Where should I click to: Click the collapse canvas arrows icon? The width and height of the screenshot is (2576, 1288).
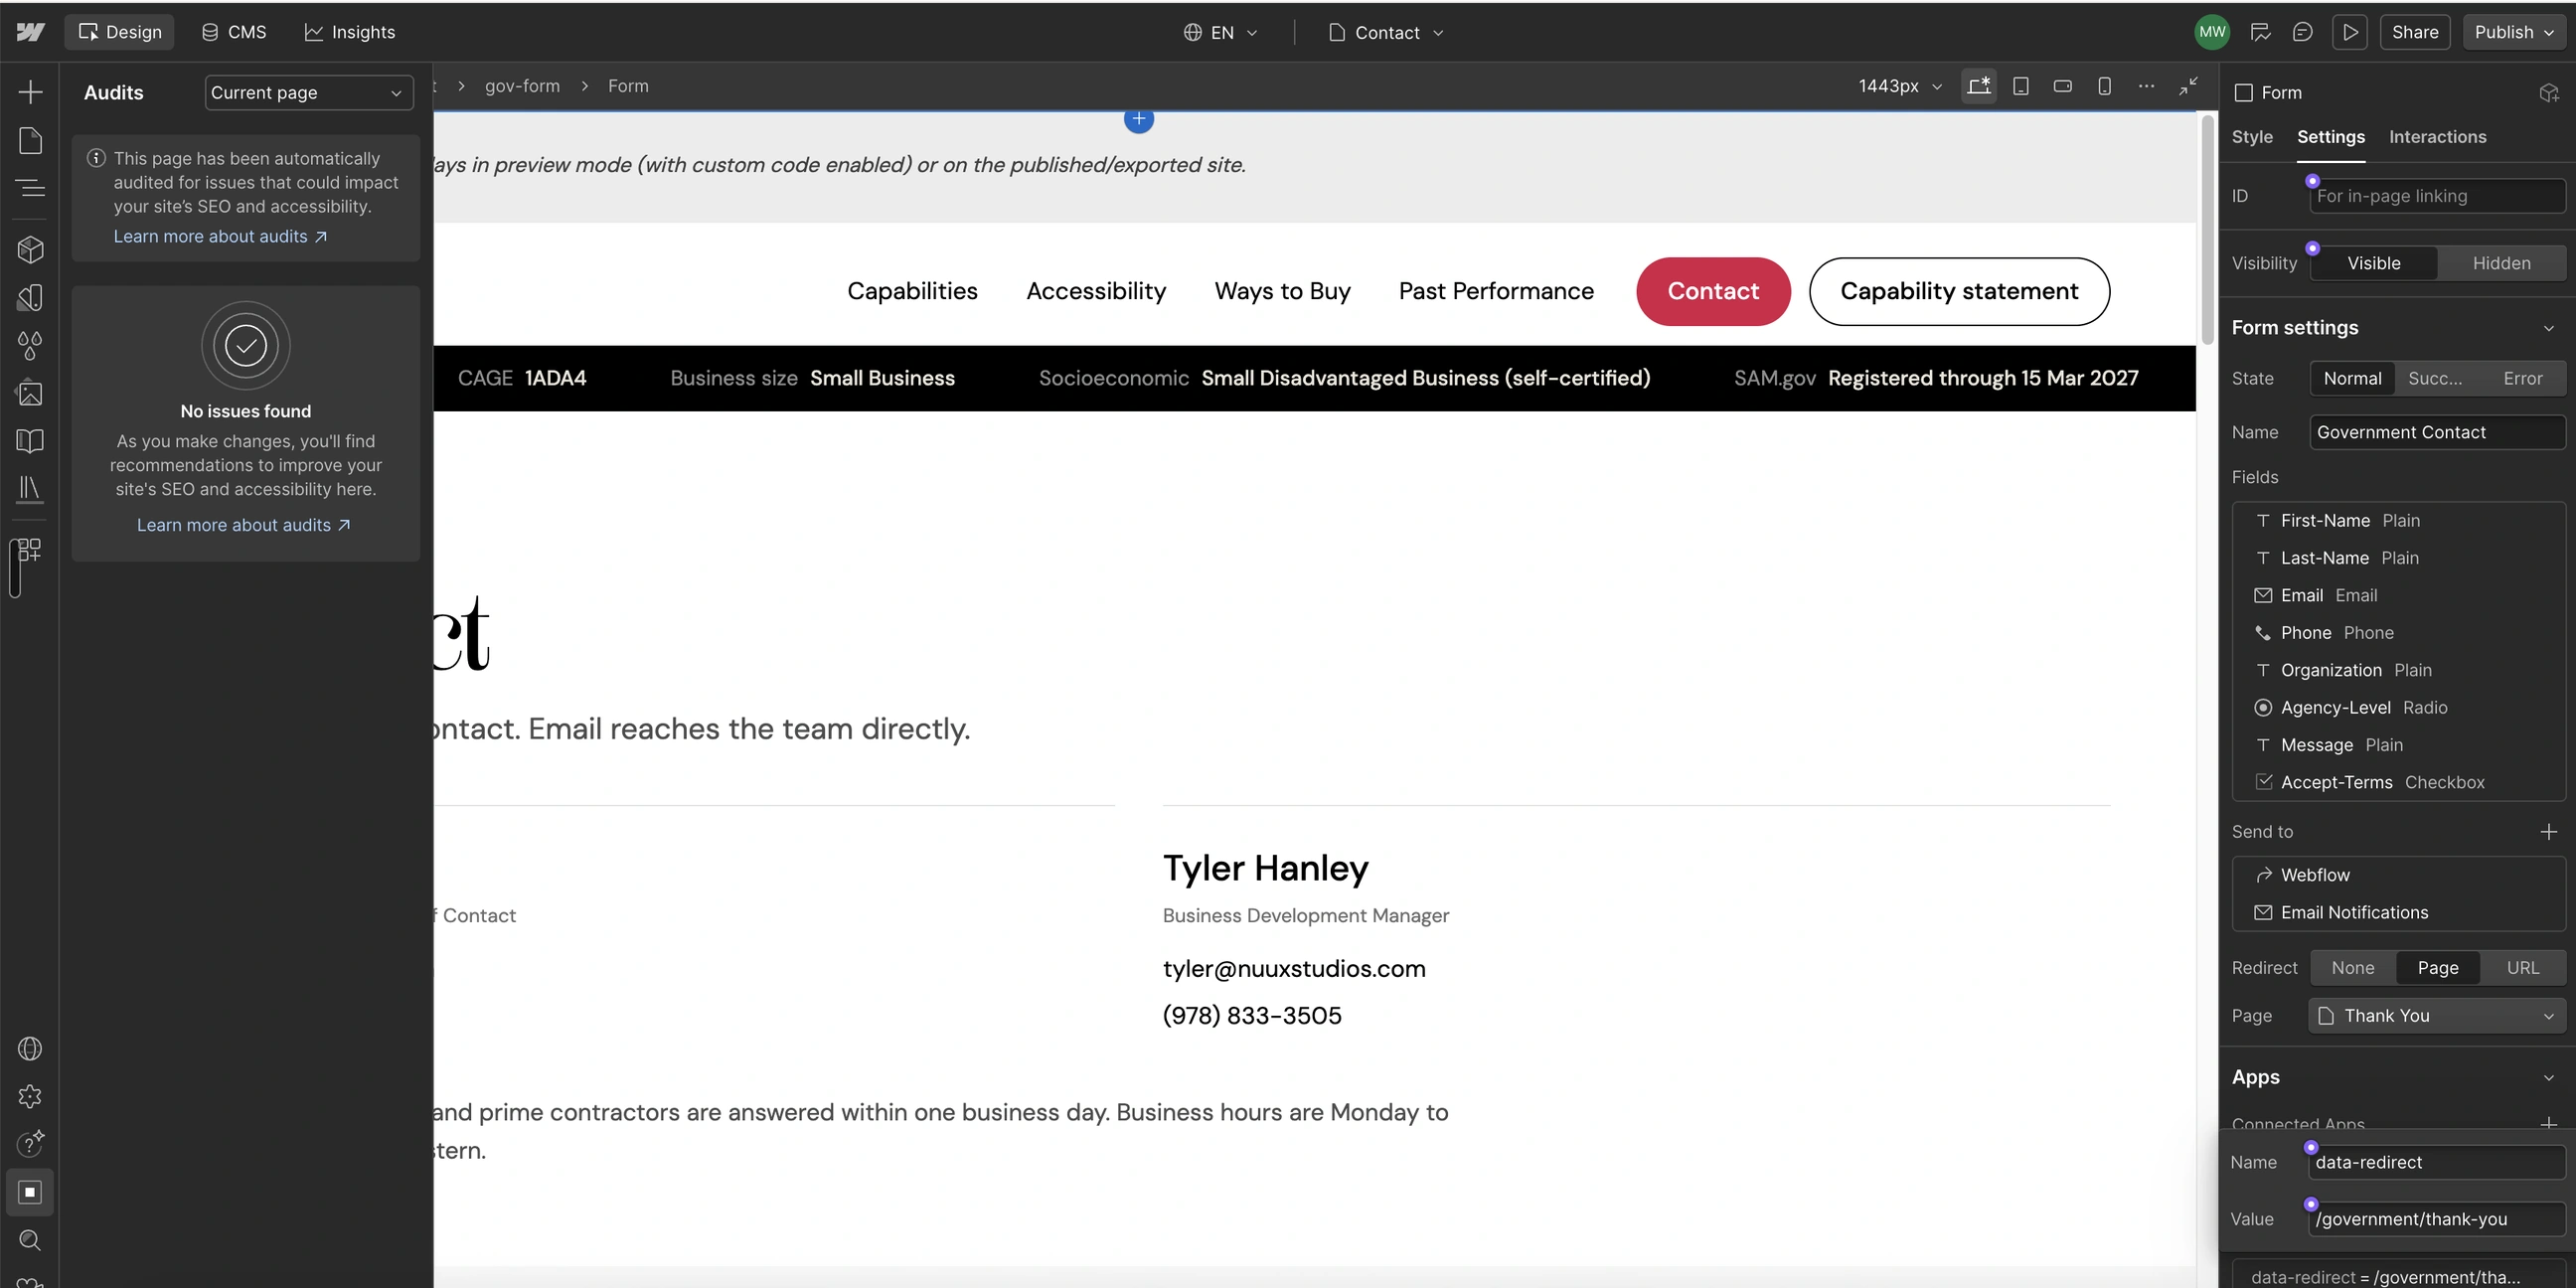coord(2189,86)
